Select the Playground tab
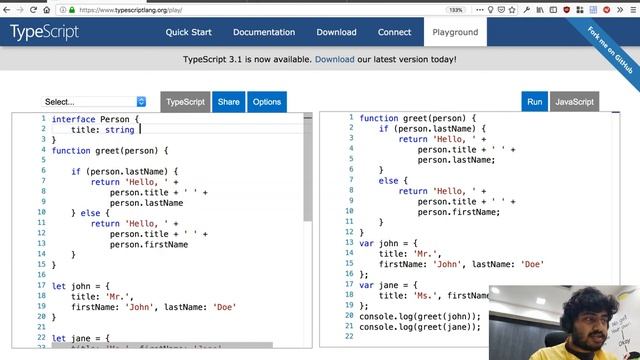 [455, 32]
